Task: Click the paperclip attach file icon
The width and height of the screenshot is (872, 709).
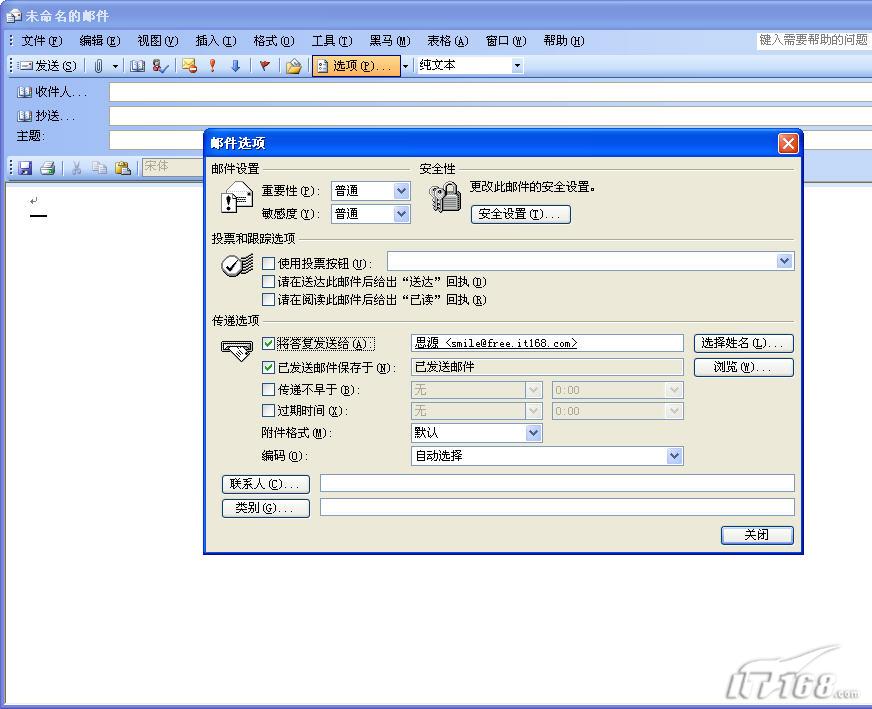Action: coord(99,66)
